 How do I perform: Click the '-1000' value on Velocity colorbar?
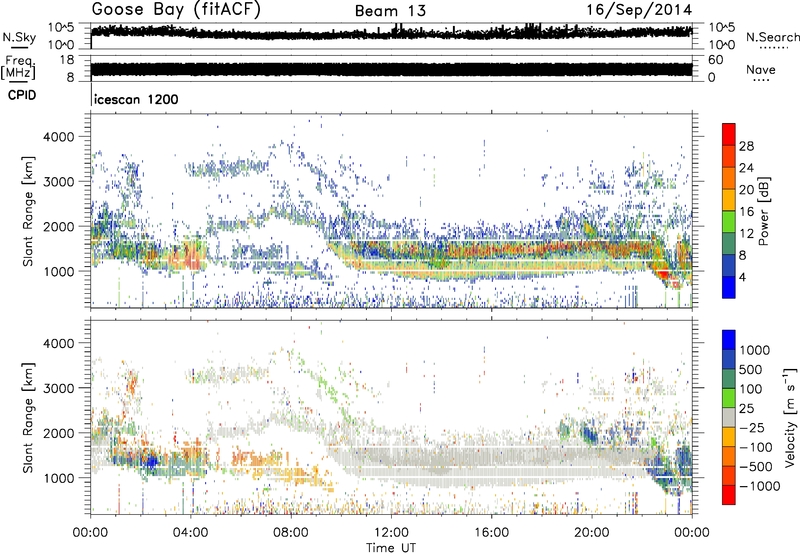(x=760, y=486)
